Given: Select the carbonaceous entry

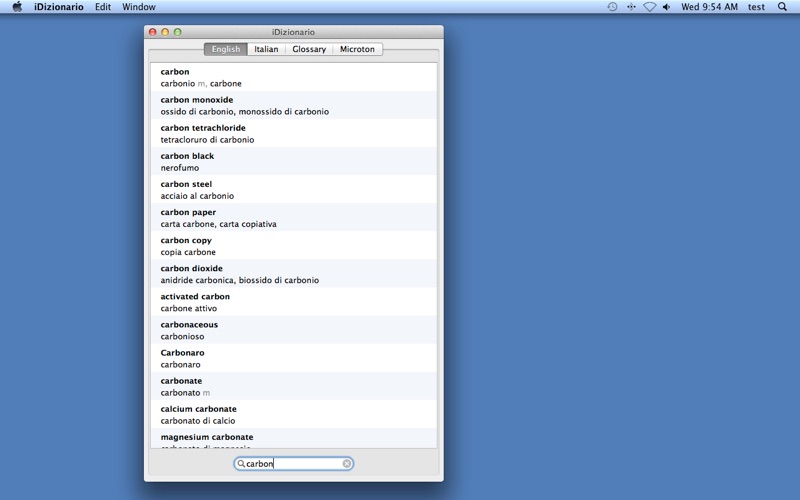Looking at the screenshot, I should point(294,330).
